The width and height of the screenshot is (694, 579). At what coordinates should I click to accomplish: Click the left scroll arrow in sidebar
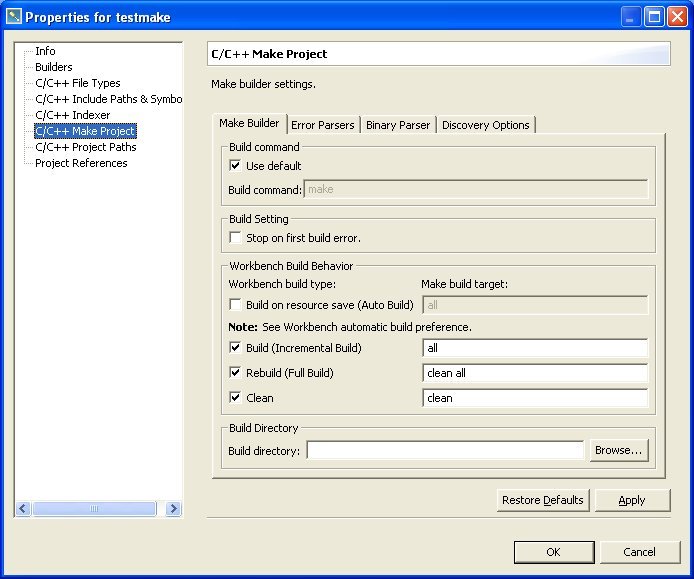pyautogui.click(x=23, y=509)
